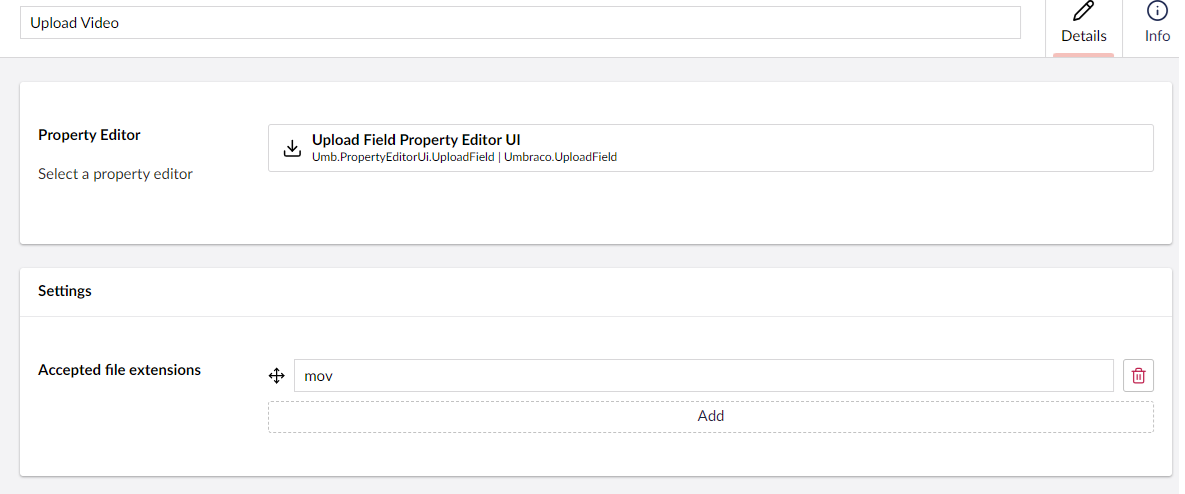
Task: Click the pencil icon above Details
Action: [1083, 11]
